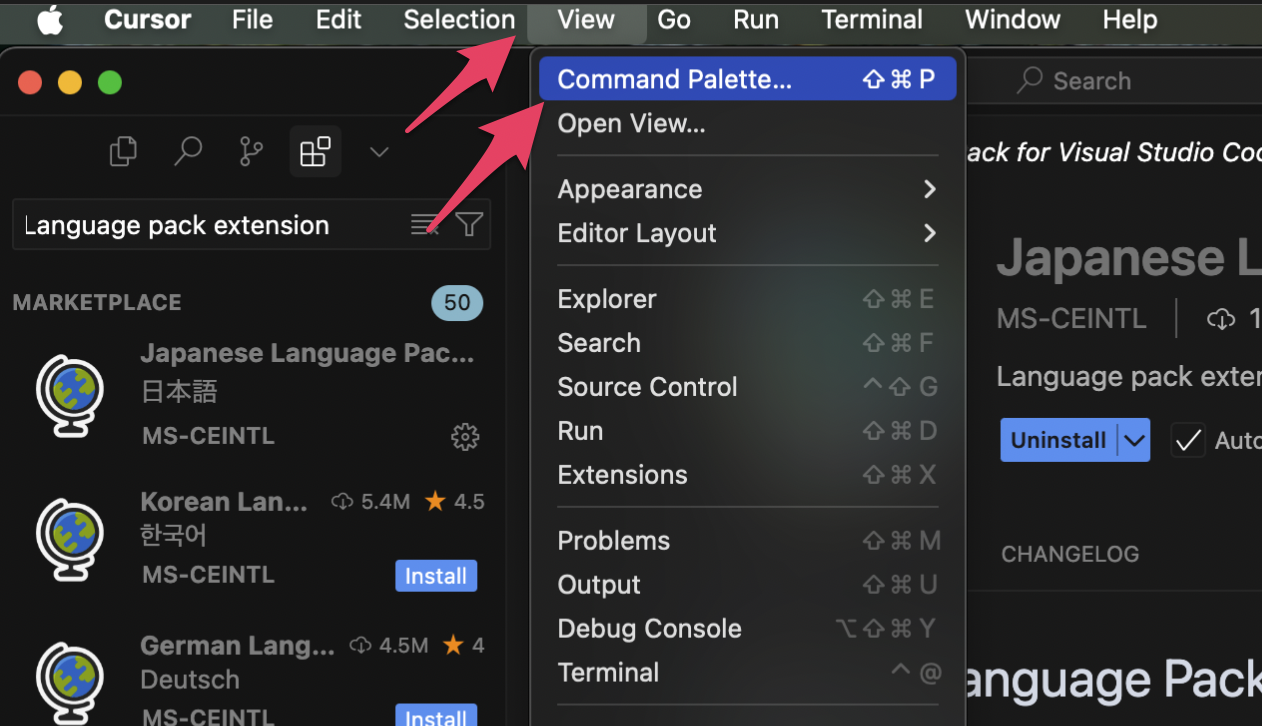Click the Japanese L… heading in details pane

[1129, 258]
